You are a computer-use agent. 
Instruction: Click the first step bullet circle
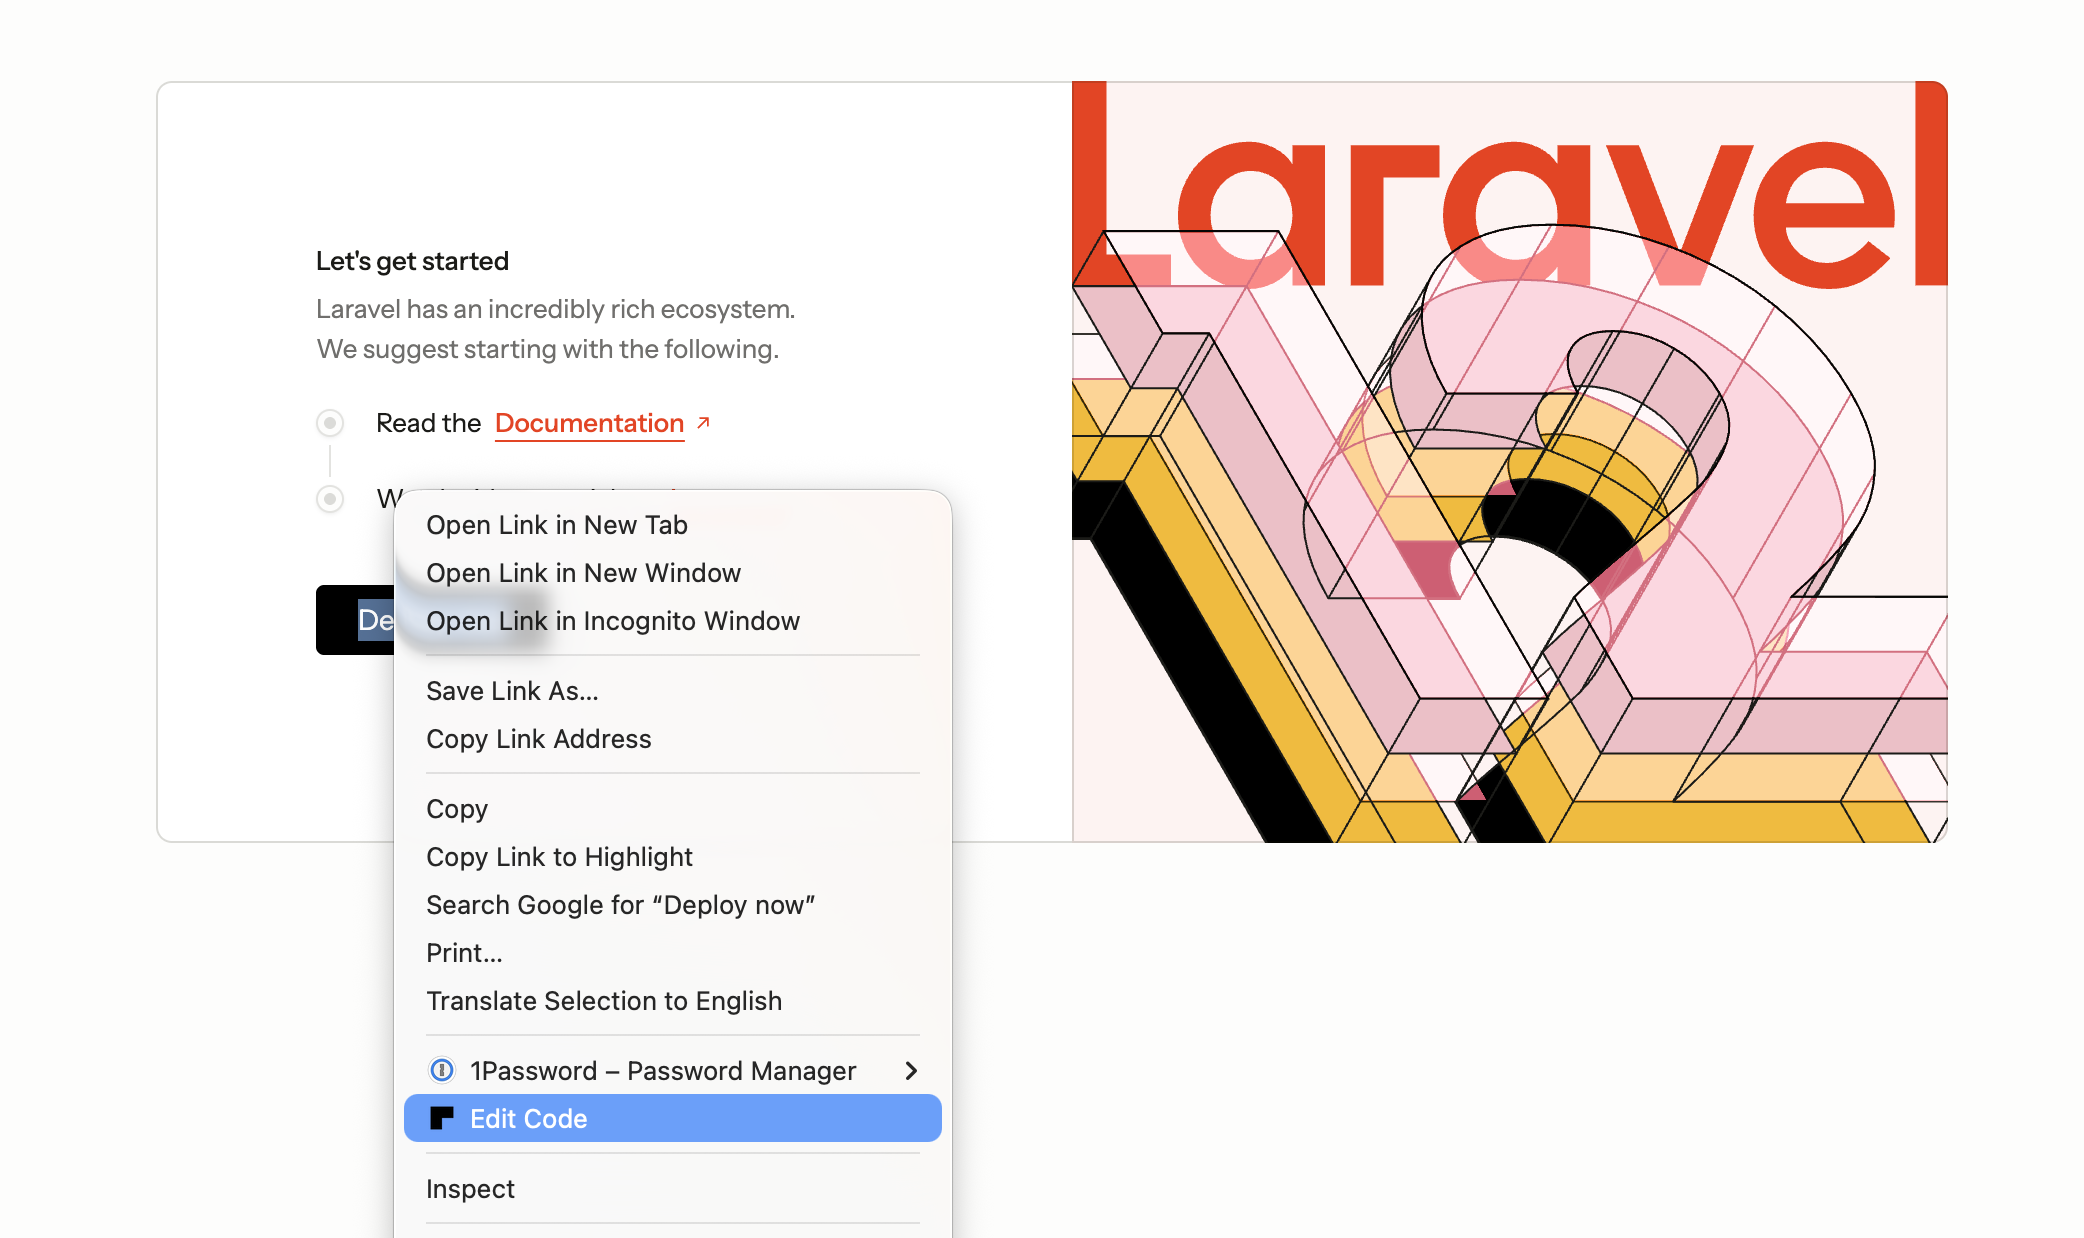point(330,423)
